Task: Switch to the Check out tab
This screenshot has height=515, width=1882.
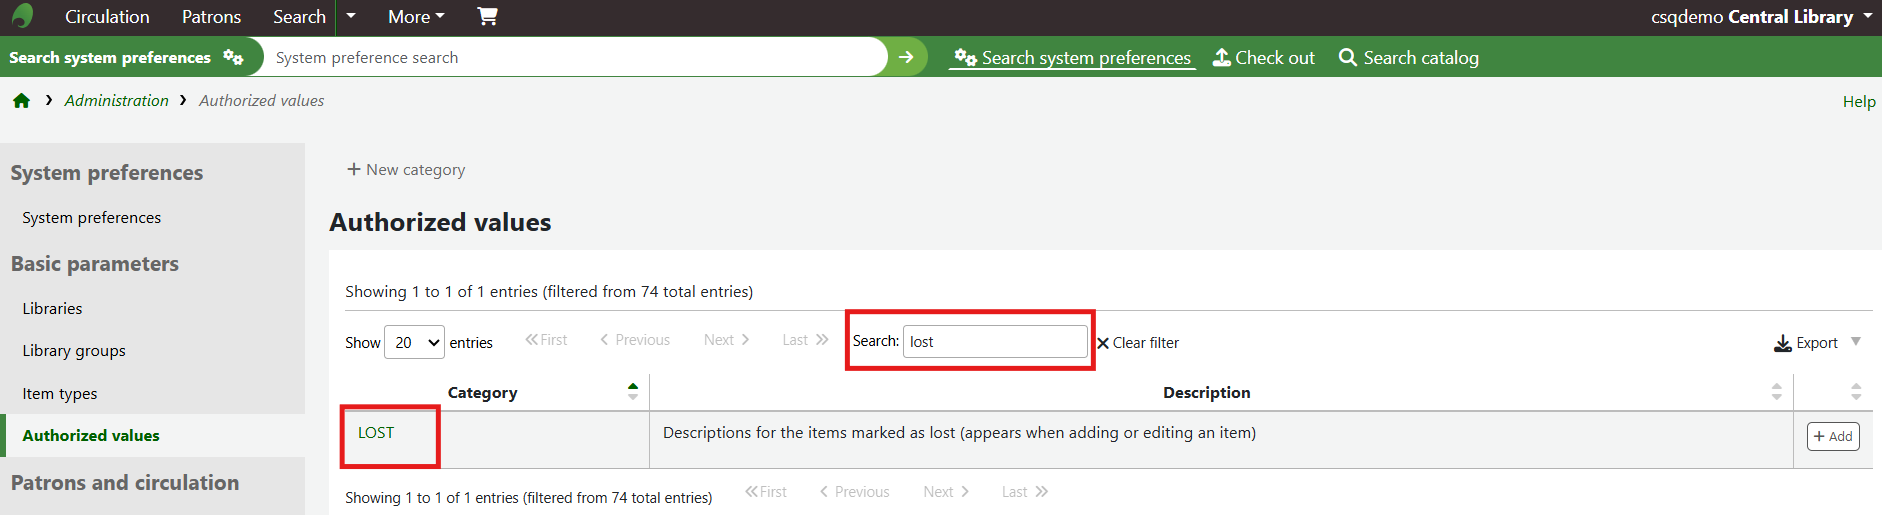Action: coord(1264,58)
